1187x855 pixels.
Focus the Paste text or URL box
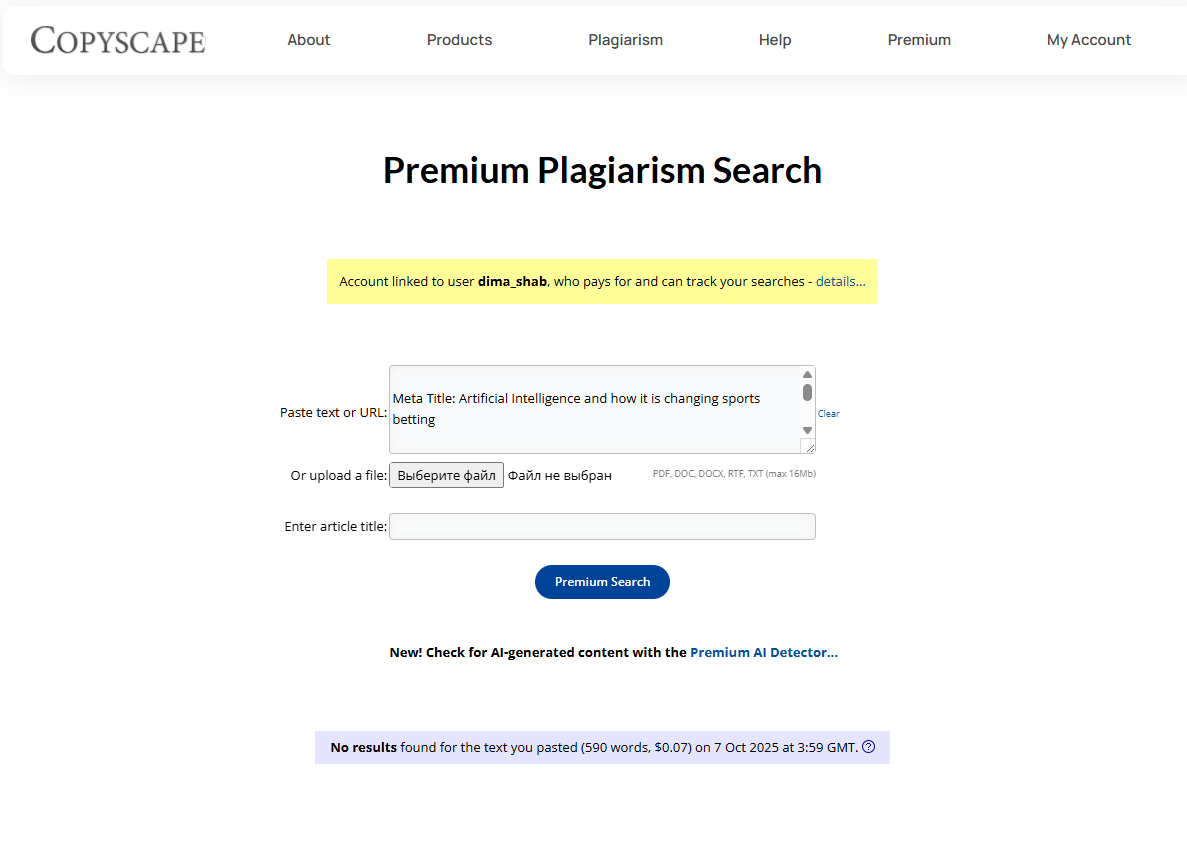point(595,410)
